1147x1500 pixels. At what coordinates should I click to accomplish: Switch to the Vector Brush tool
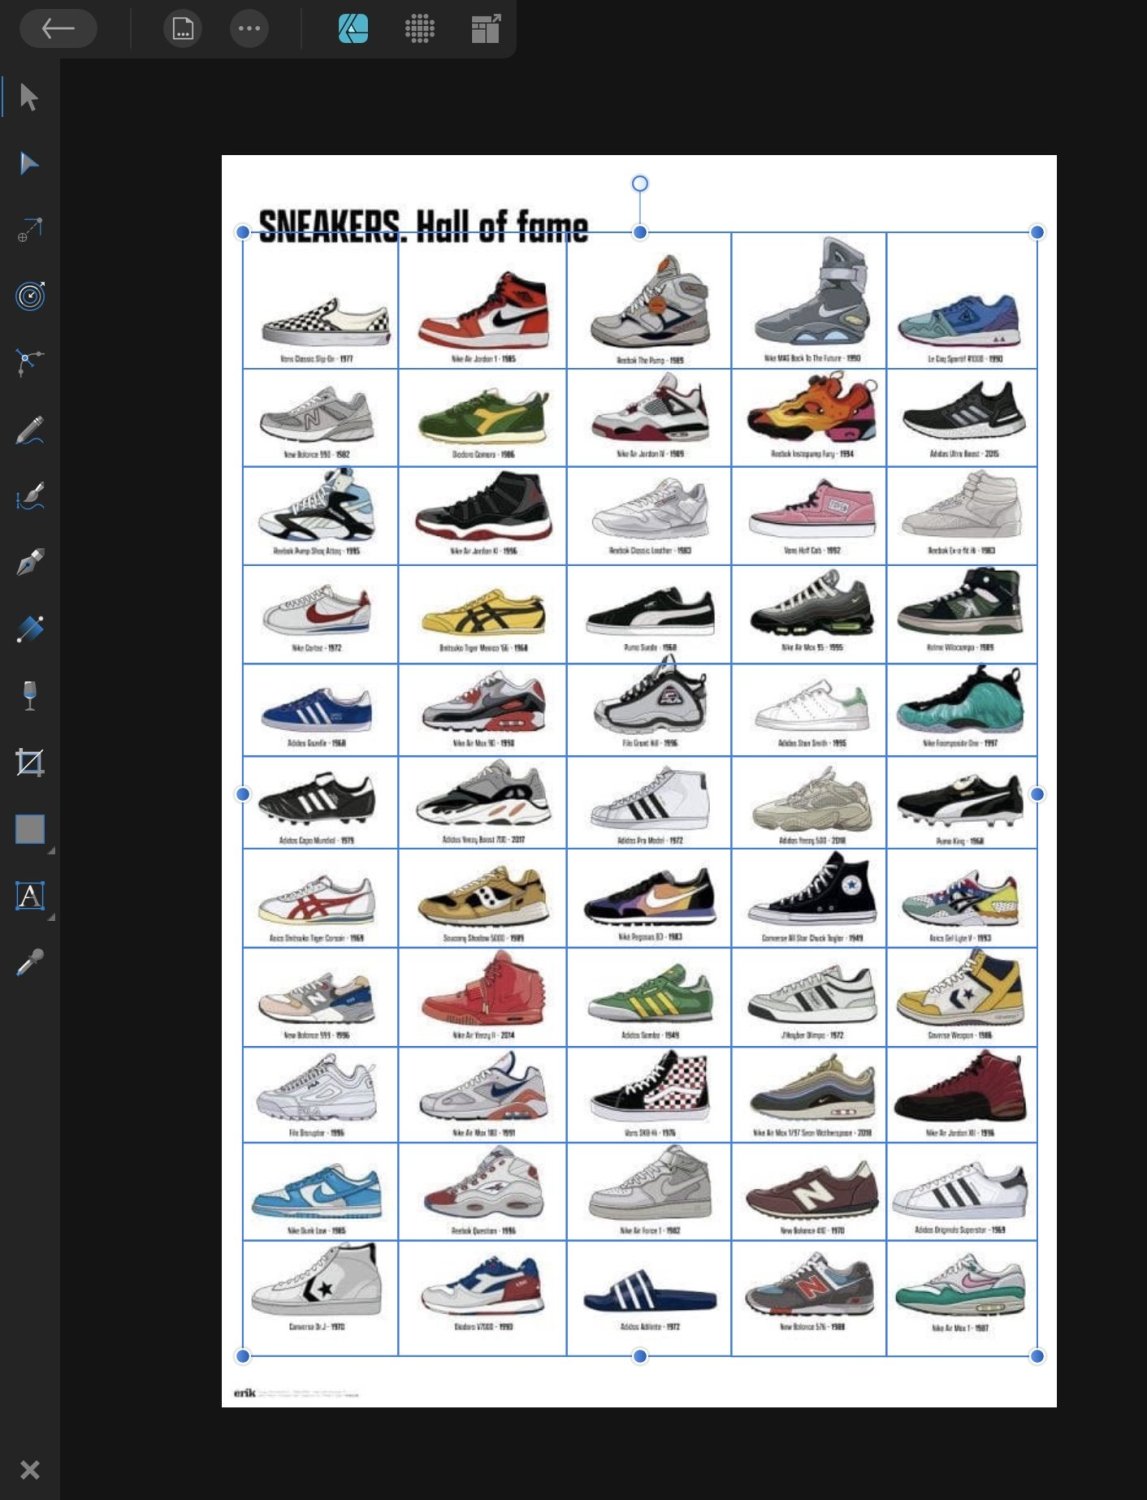[29, 496]
